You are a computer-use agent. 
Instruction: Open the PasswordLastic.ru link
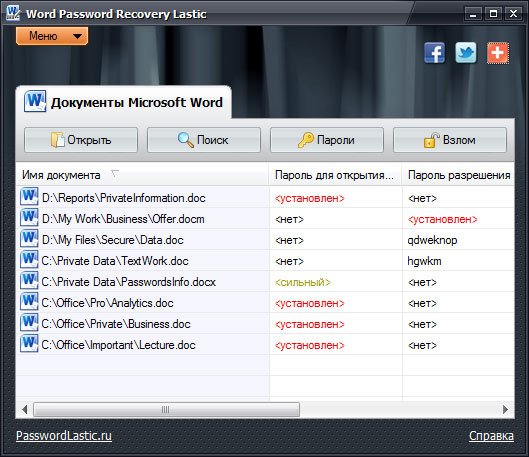coord(64,435)
